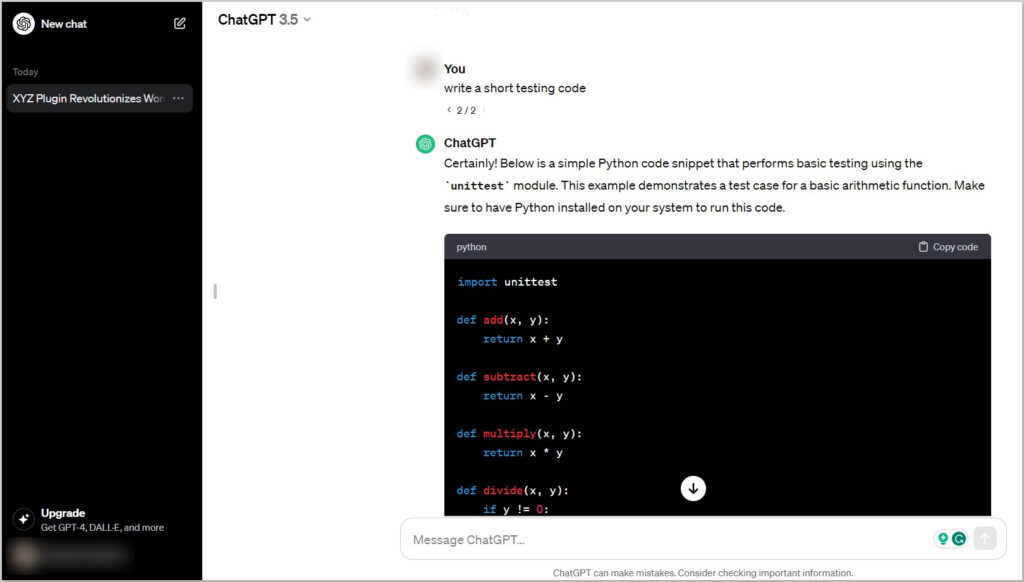The height and width of the screenshot is (582, 1024).
Task: Click the '2 / 2' version counter
Action: 466,110
